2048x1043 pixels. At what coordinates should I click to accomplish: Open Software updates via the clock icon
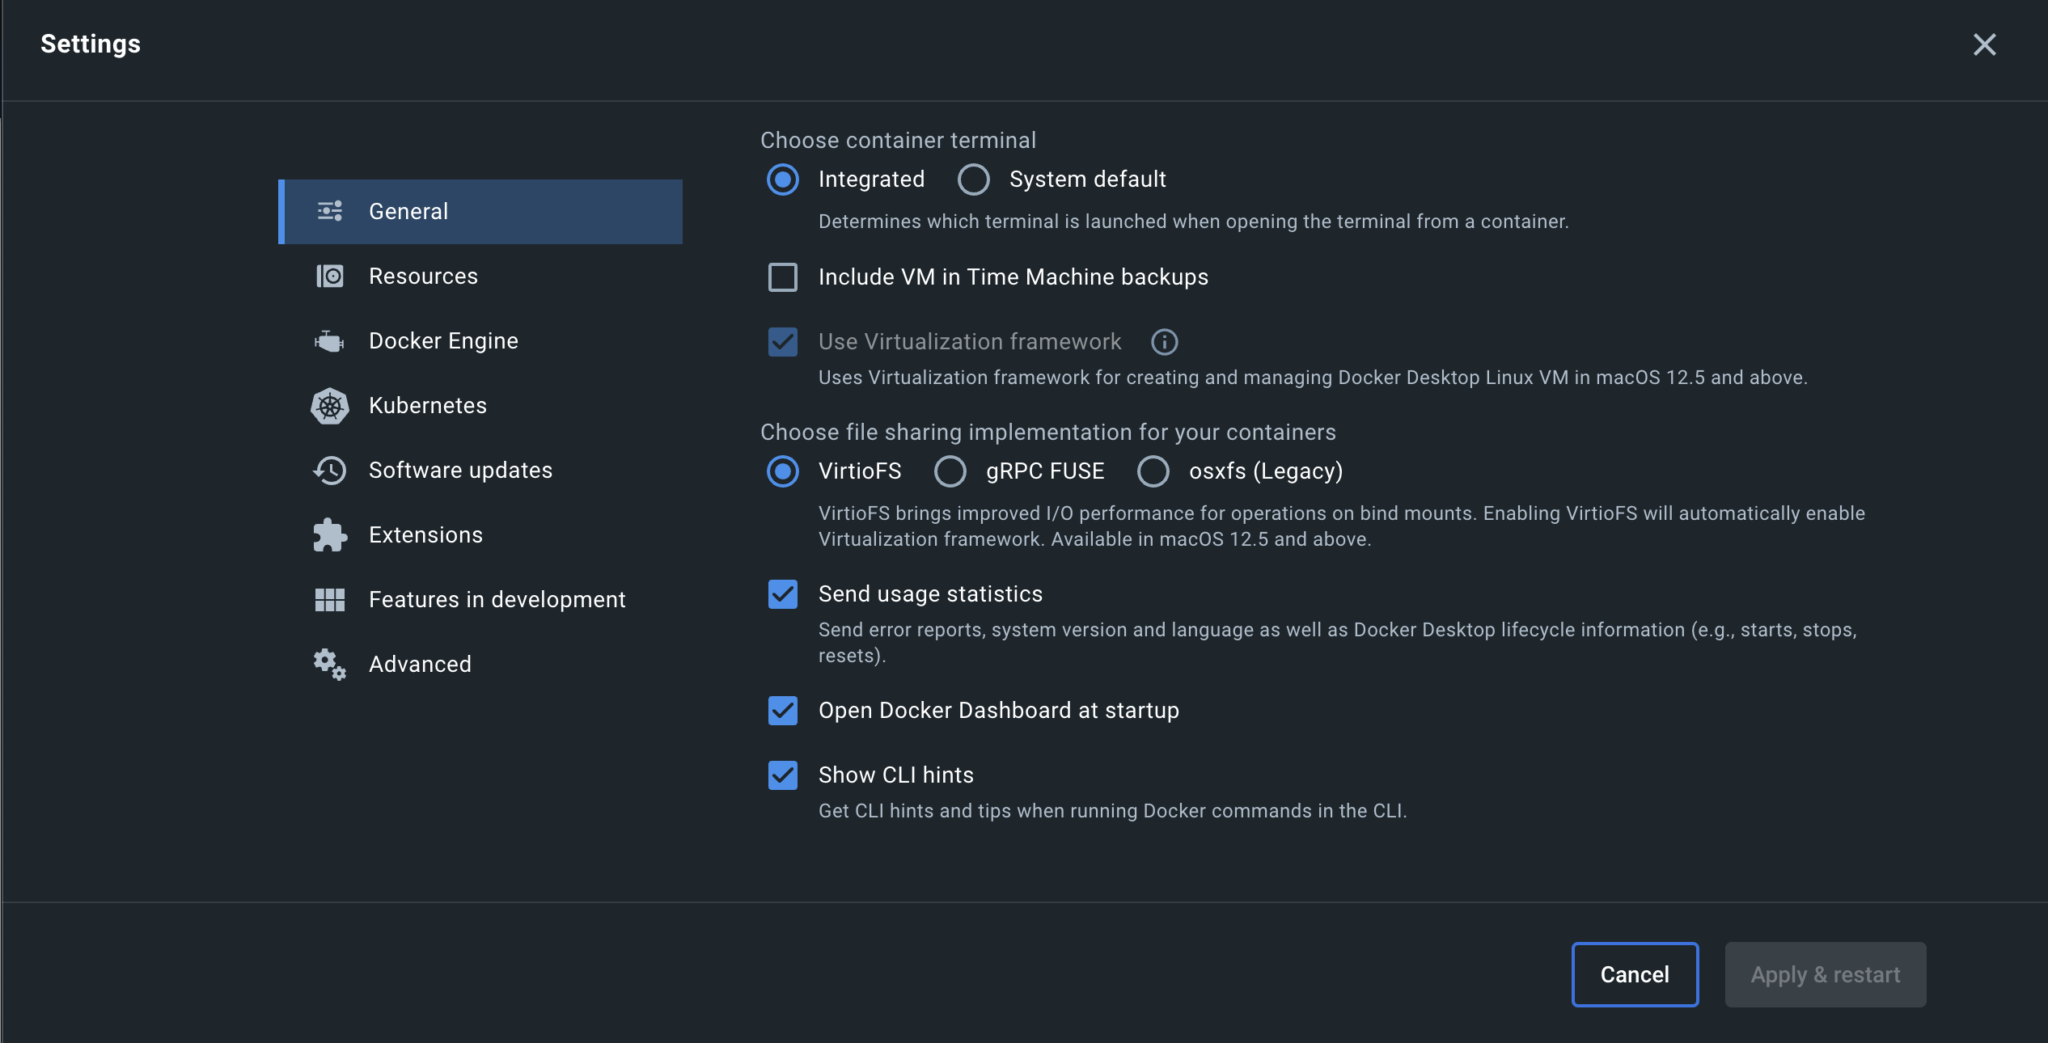pos(330,470)
